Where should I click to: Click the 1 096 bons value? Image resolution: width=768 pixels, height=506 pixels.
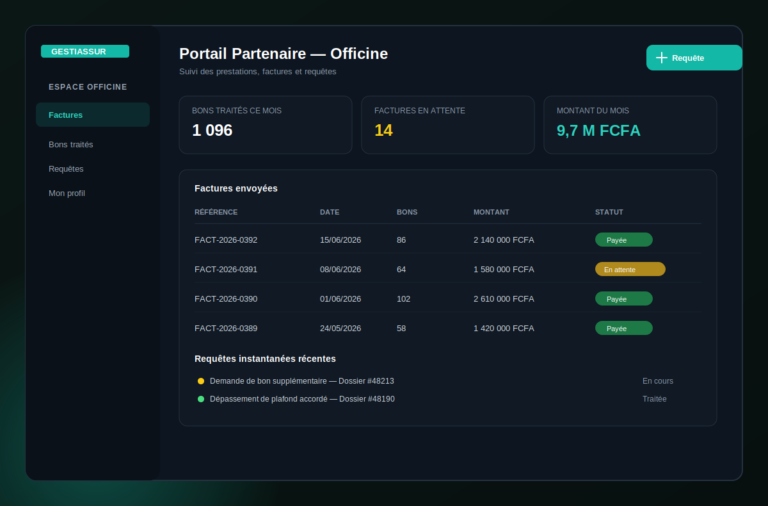[212, 130]
